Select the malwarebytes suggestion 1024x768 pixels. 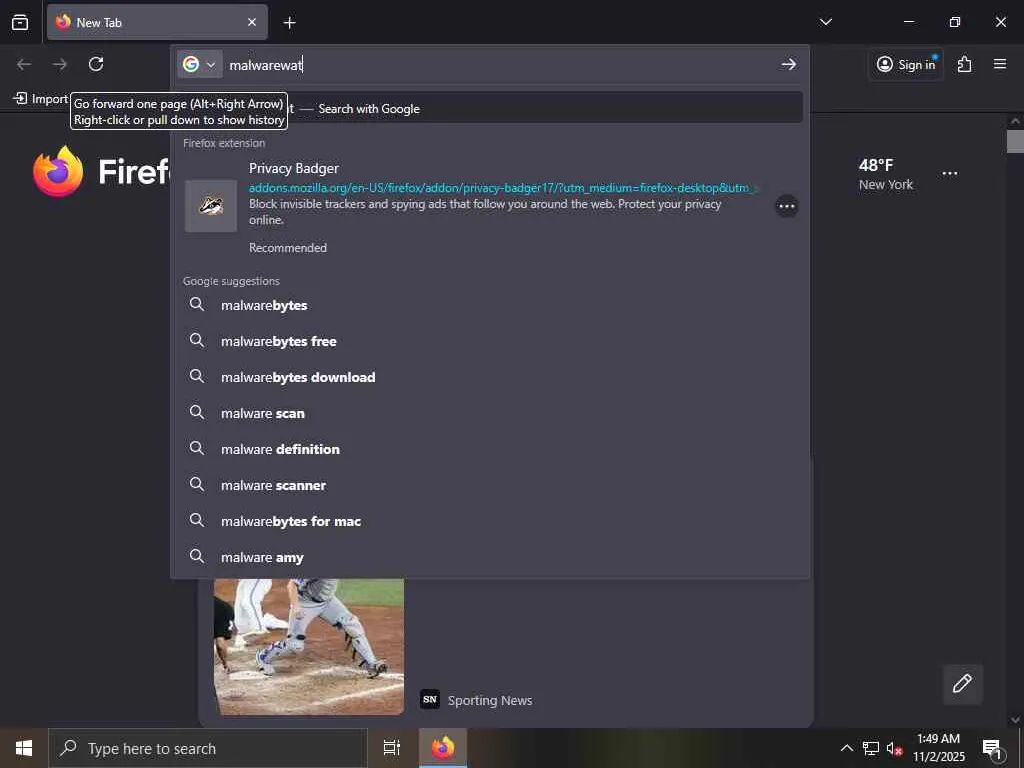coord(490,305)
